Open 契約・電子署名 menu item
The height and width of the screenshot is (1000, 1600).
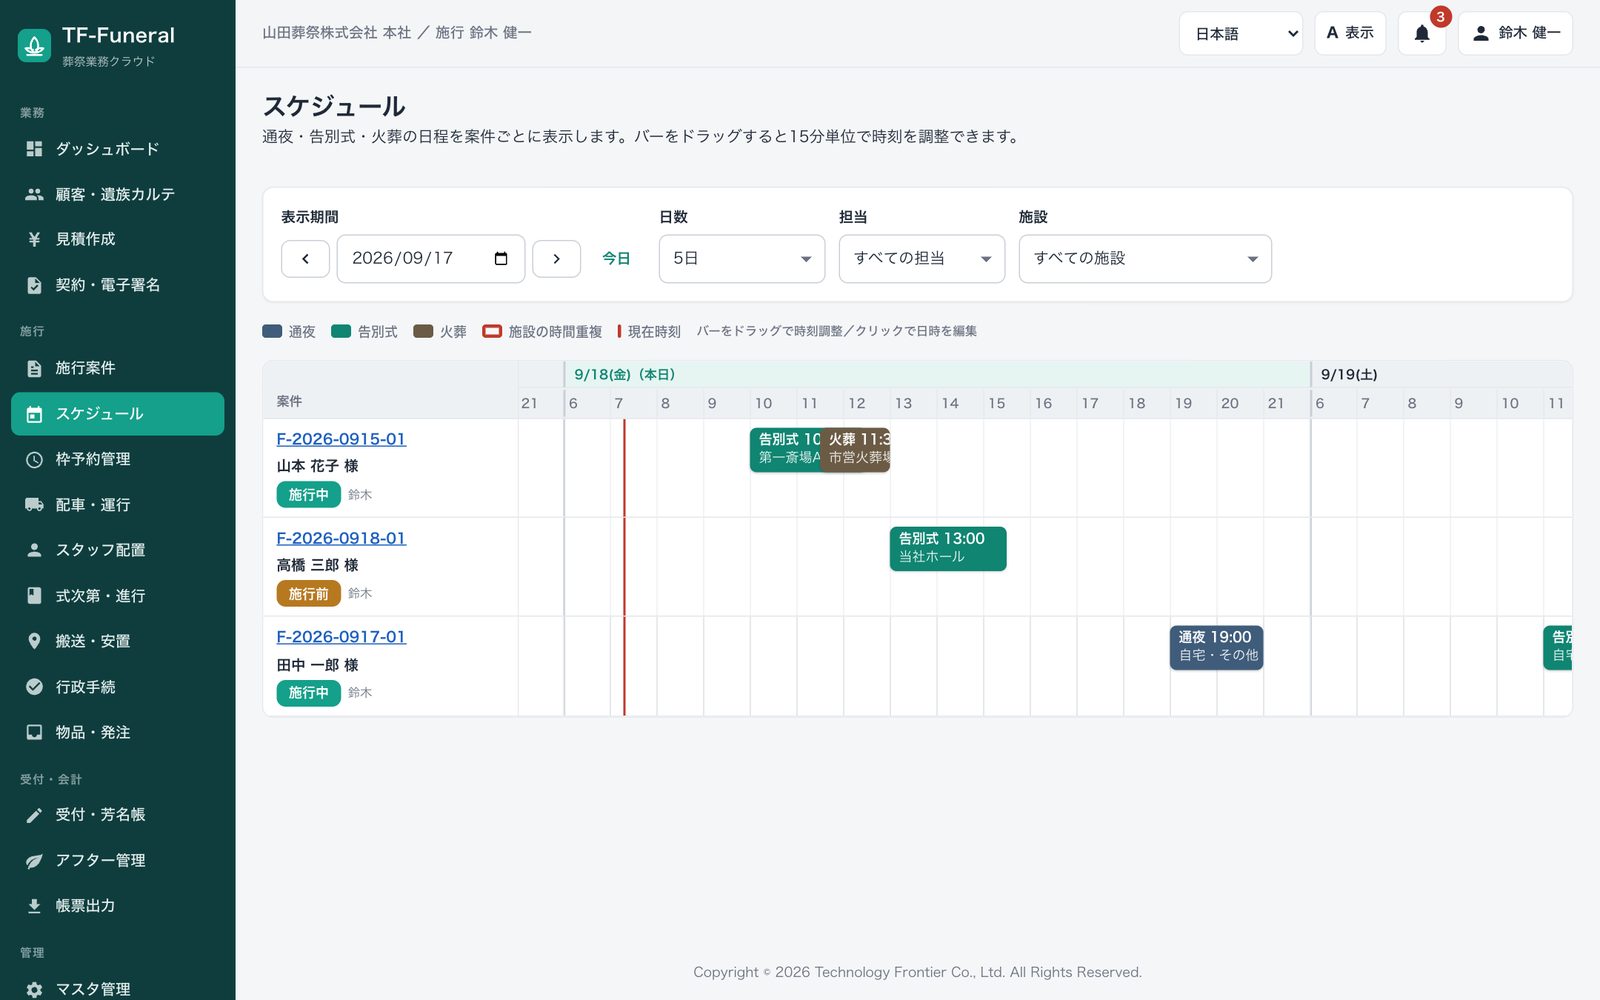click(117, 285)
